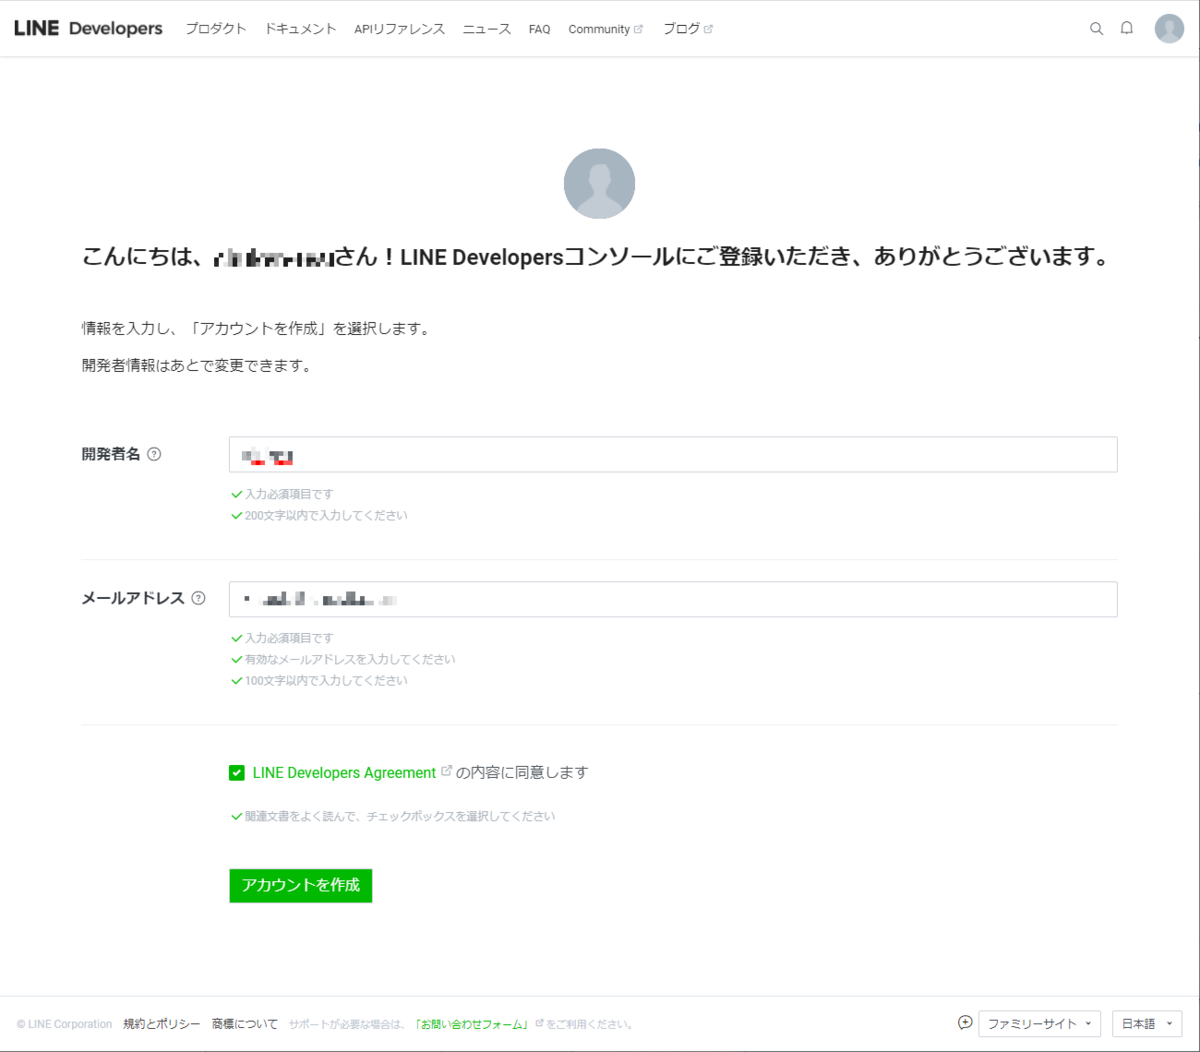Go to APIリファレンス
Screen dimensions: 1200x1052
399,29
